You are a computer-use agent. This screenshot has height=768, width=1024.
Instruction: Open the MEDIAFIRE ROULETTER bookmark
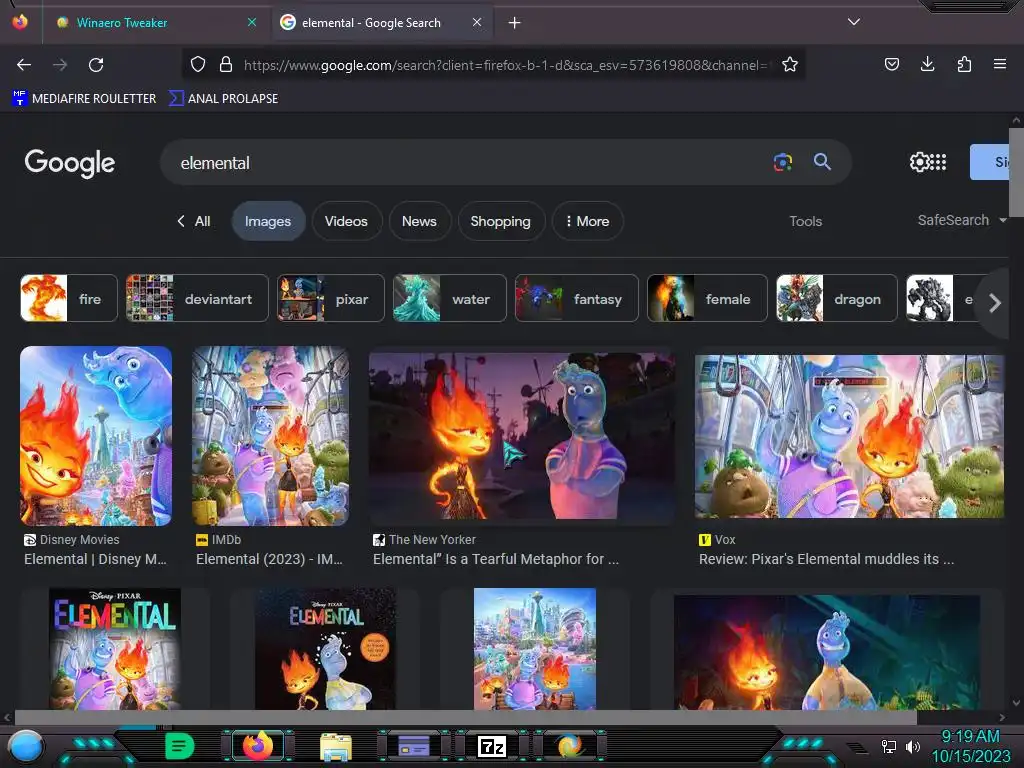point(84,99)
